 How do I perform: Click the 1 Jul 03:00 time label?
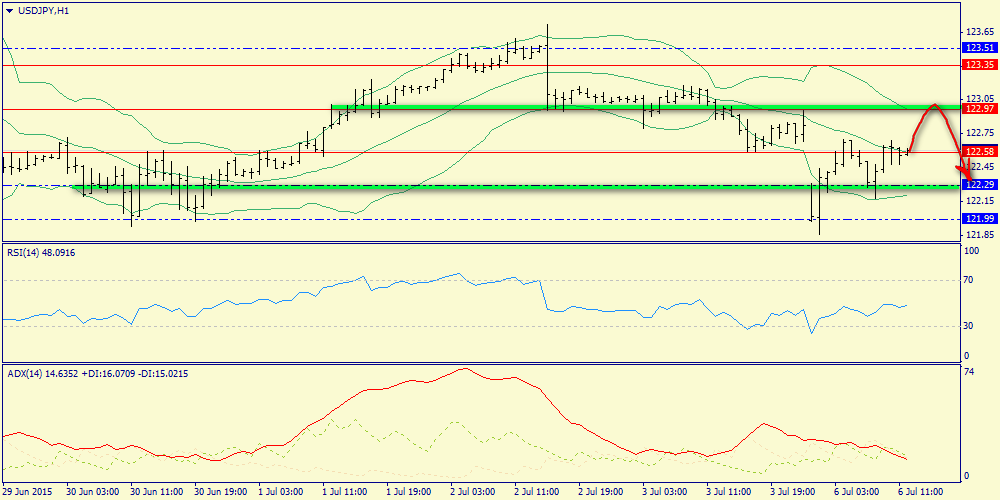coord(281,492)
